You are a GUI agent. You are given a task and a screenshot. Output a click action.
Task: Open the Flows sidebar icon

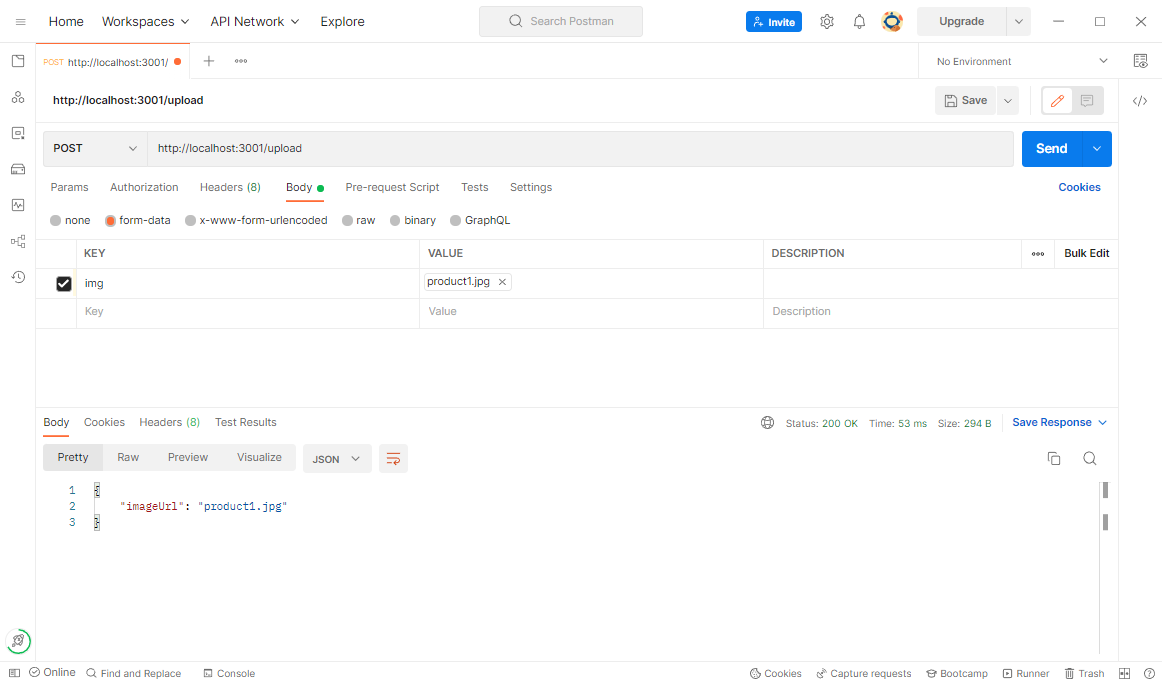tap(19, 242)
